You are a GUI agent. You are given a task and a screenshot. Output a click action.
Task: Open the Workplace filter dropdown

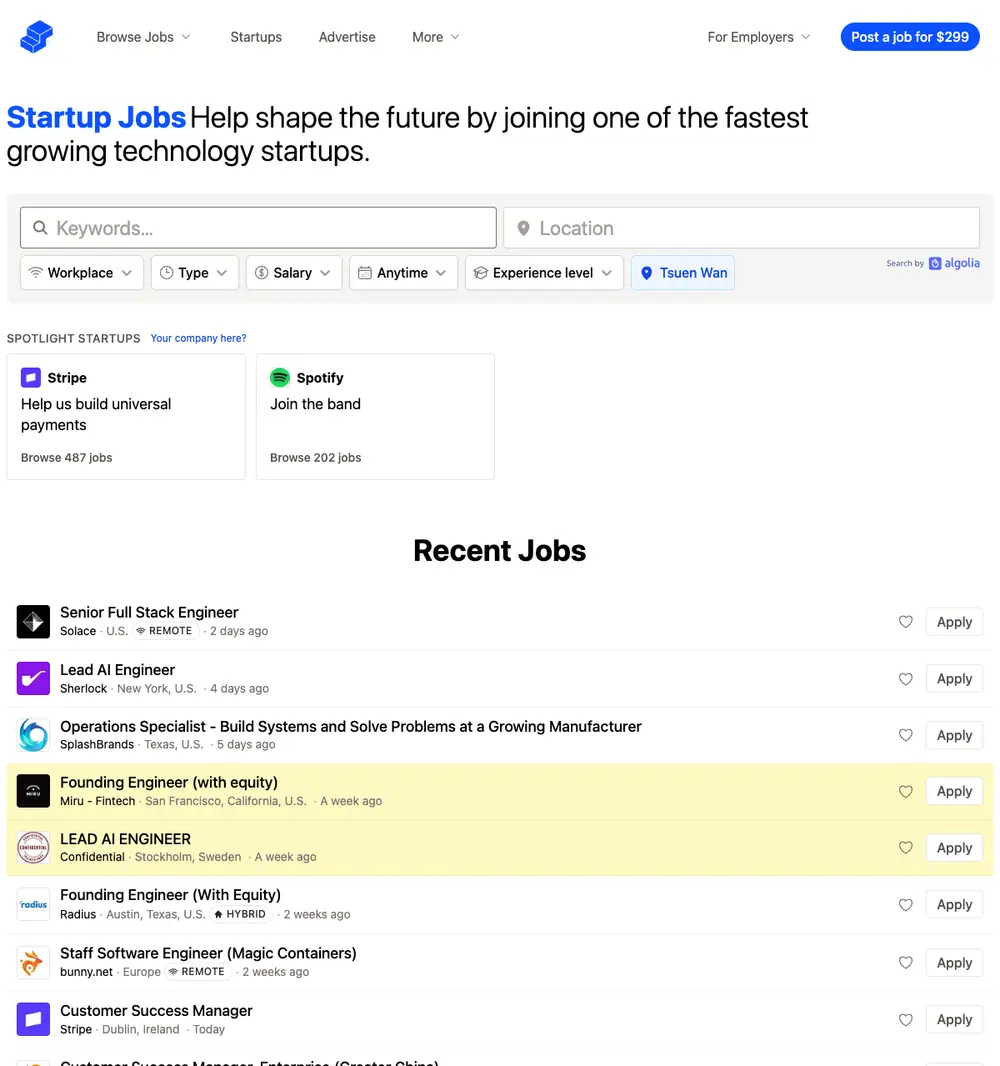click(82, 273)
